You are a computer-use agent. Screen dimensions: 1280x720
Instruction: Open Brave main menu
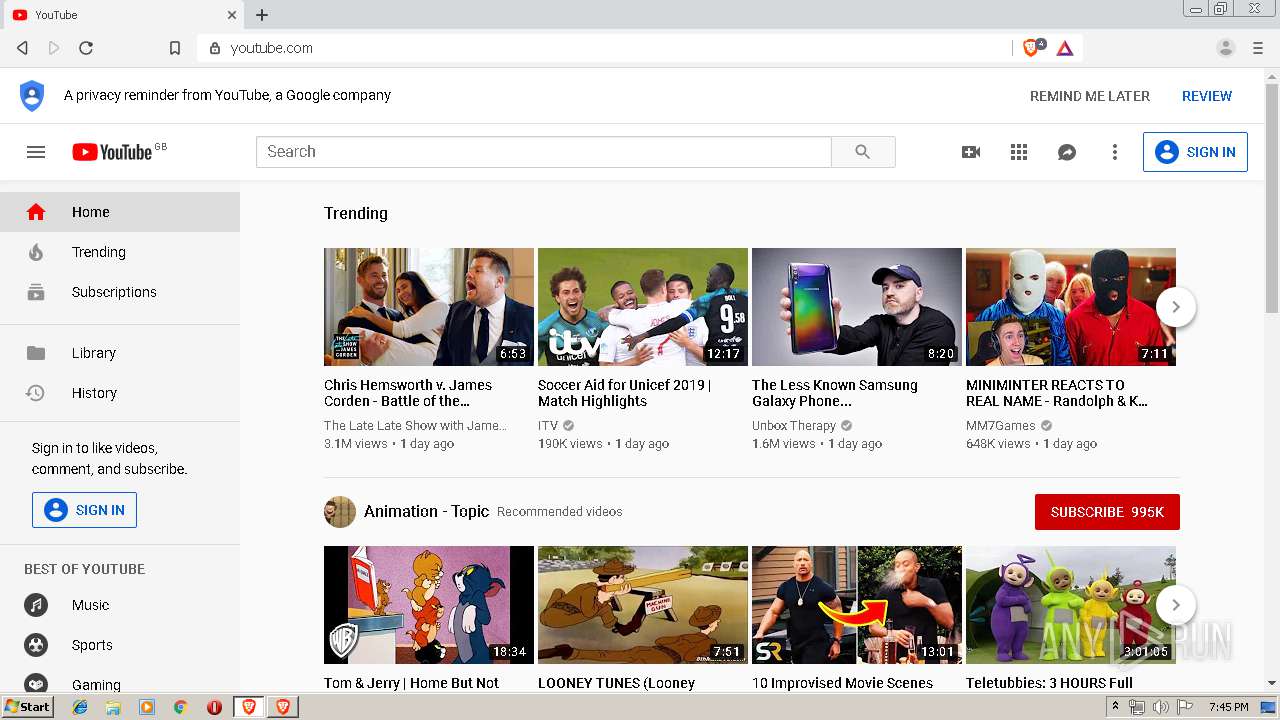click(1258, 48)
